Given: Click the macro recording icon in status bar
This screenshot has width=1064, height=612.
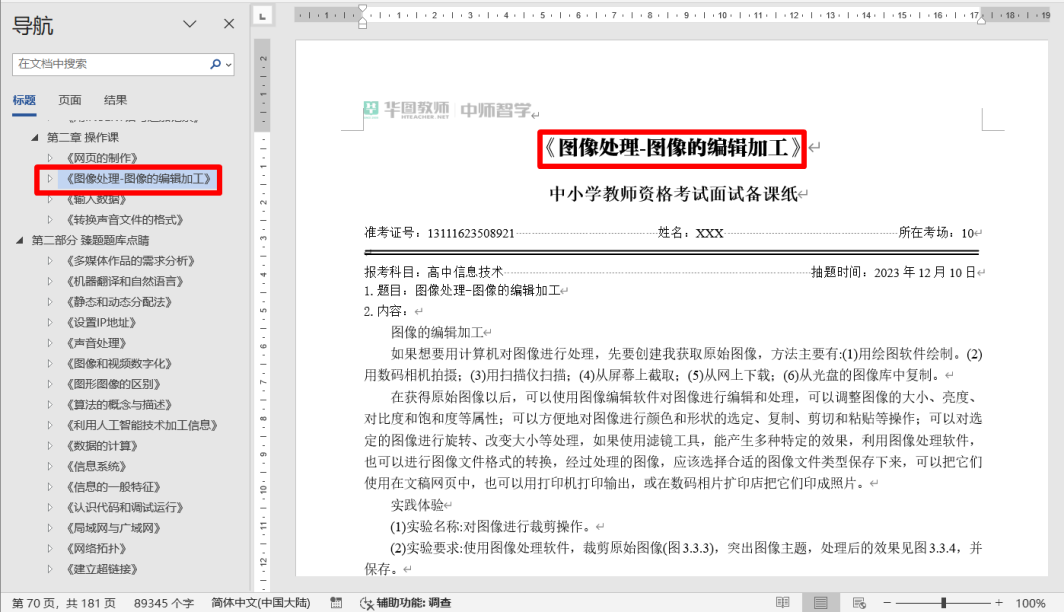Looking at the screenshot, I should click(336, 603).
